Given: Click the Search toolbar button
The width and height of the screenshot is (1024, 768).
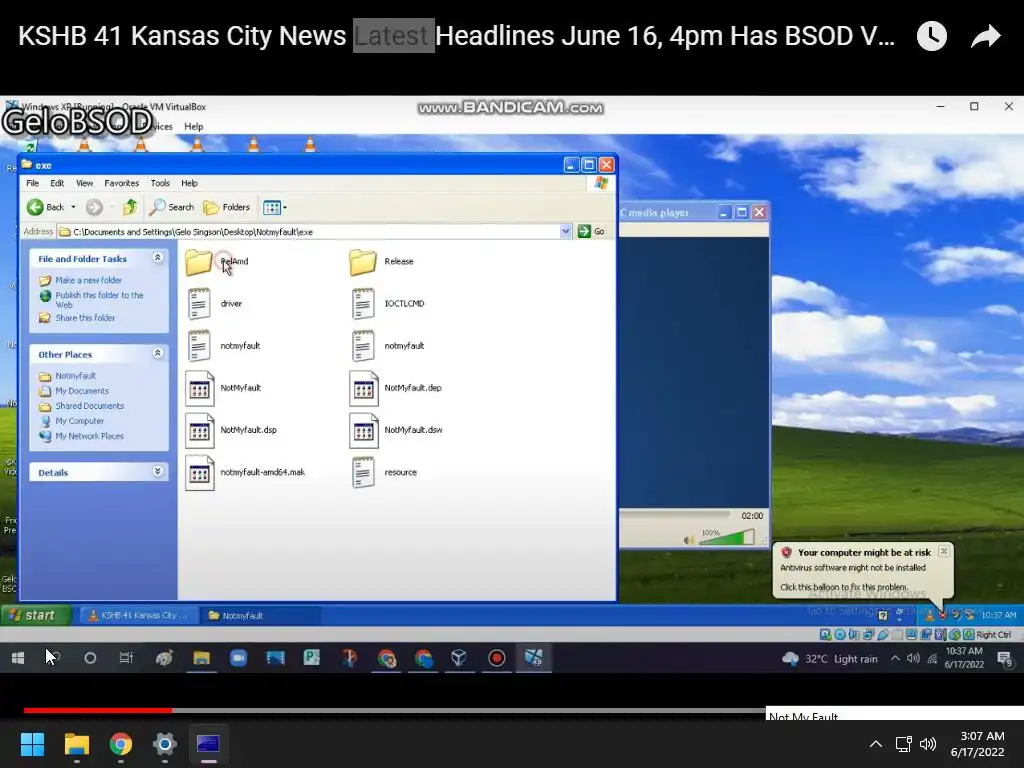Looking at the screenshot, I should click(172, 207).
